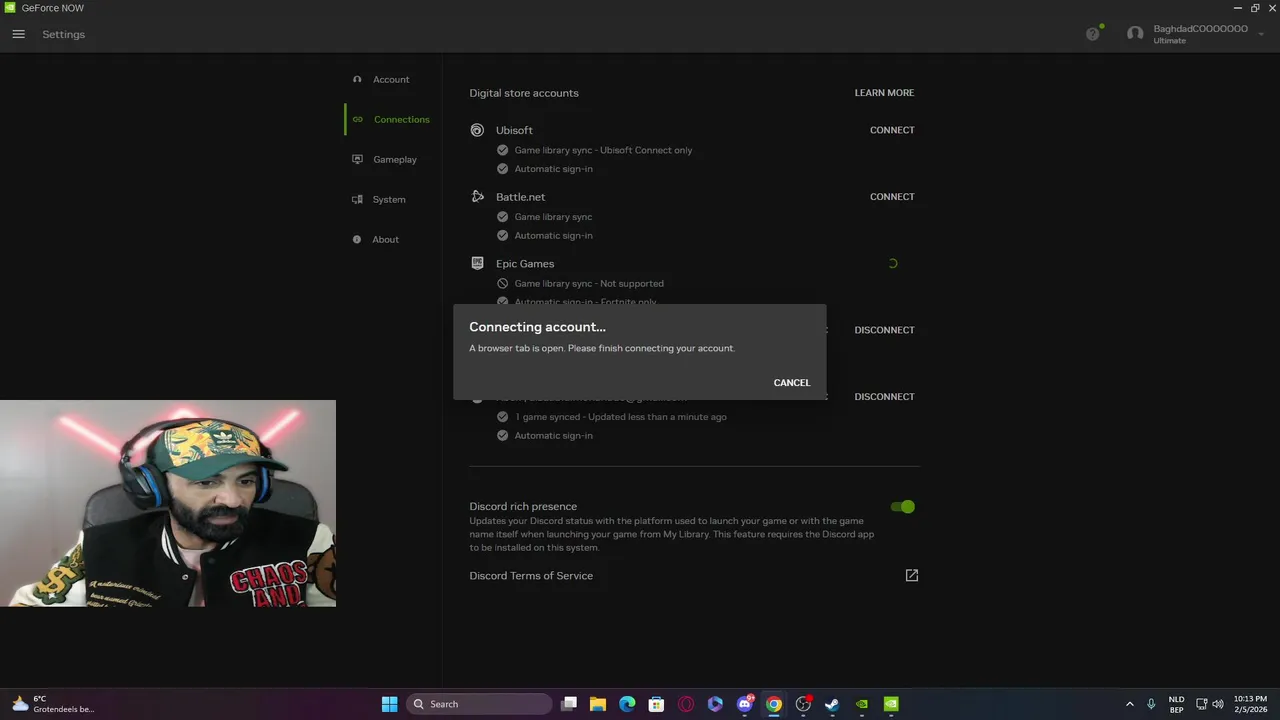Screen dimensions: 1280x720
Task: Disconnect the account with 1 game synced
Action: point(884,397)
